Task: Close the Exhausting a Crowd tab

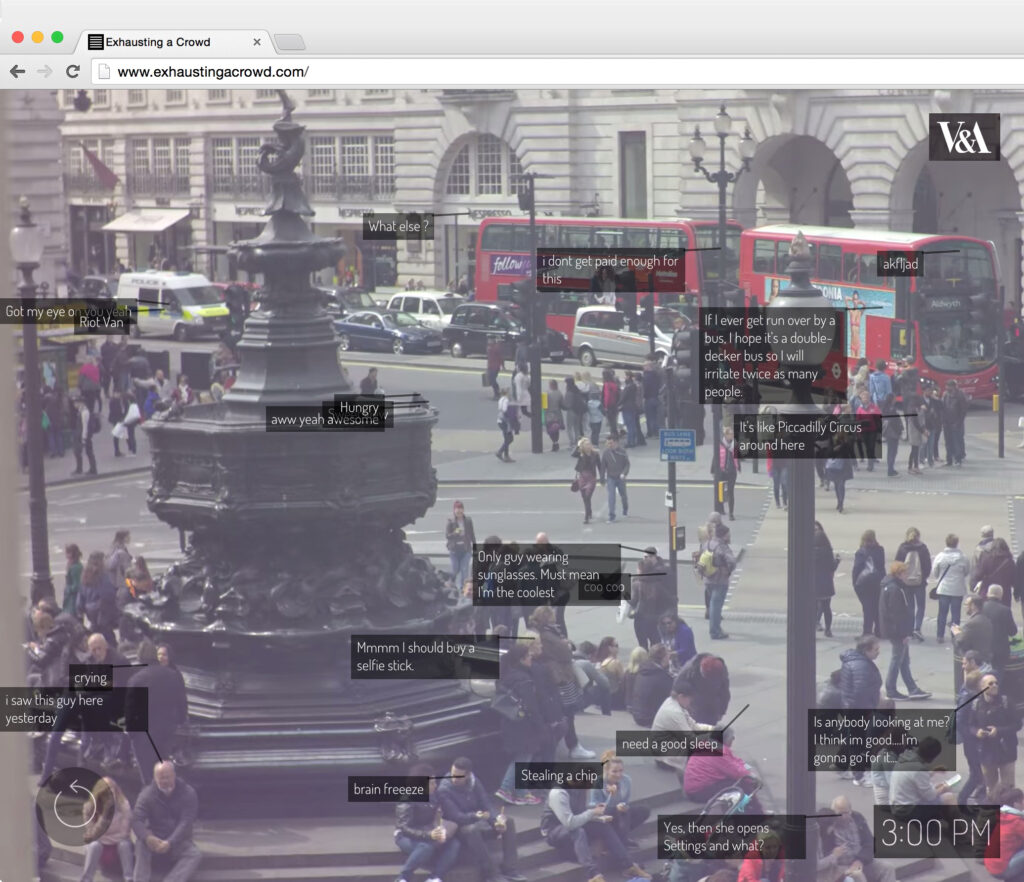Action: pos(257,42)
